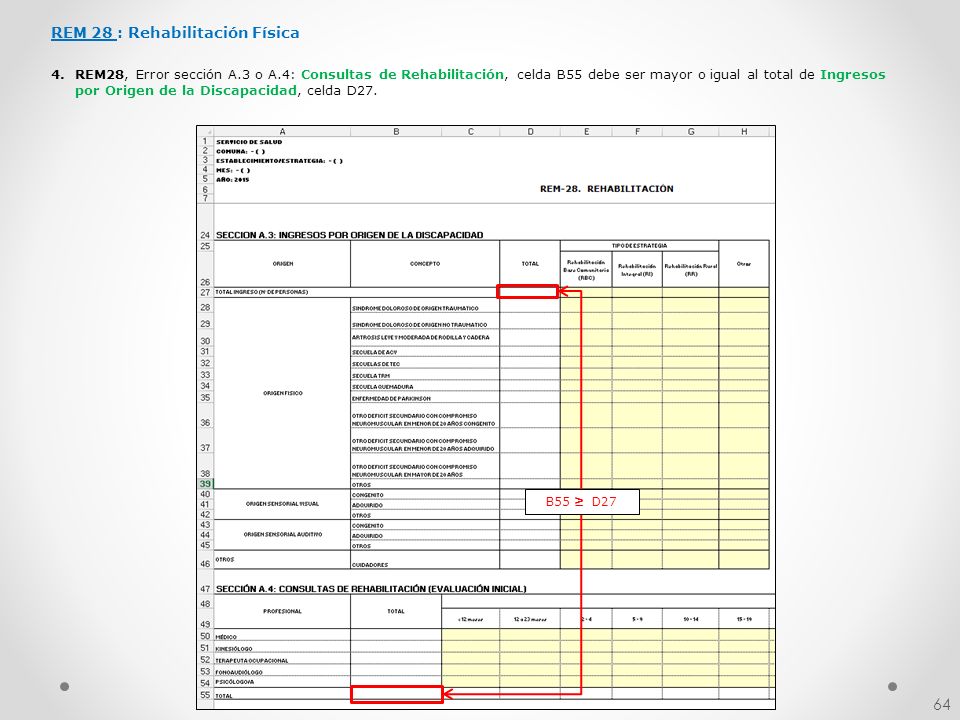Click the "MES: - ( )" cell
960x720 pixels.
coord(233,170)
